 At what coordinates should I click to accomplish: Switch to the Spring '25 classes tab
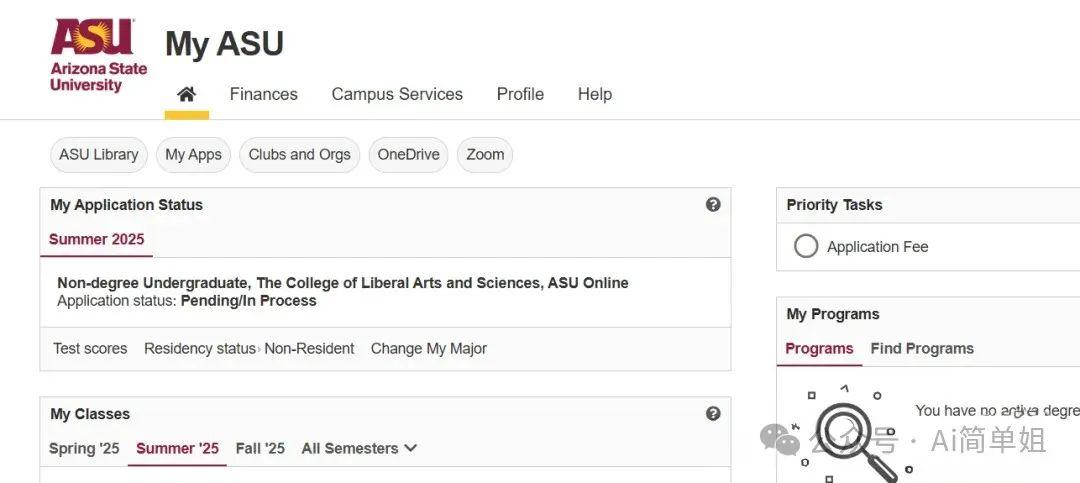[84, 448]
